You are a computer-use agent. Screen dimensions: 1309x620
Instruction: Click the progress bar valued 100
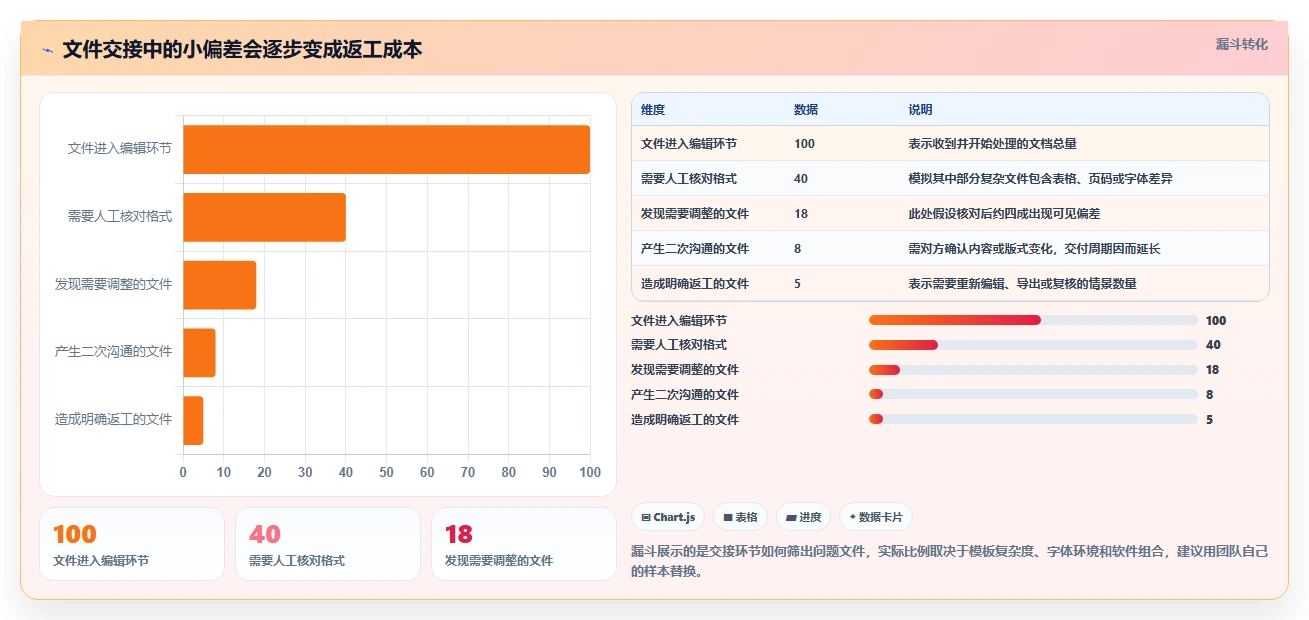tap(1033, 320)
